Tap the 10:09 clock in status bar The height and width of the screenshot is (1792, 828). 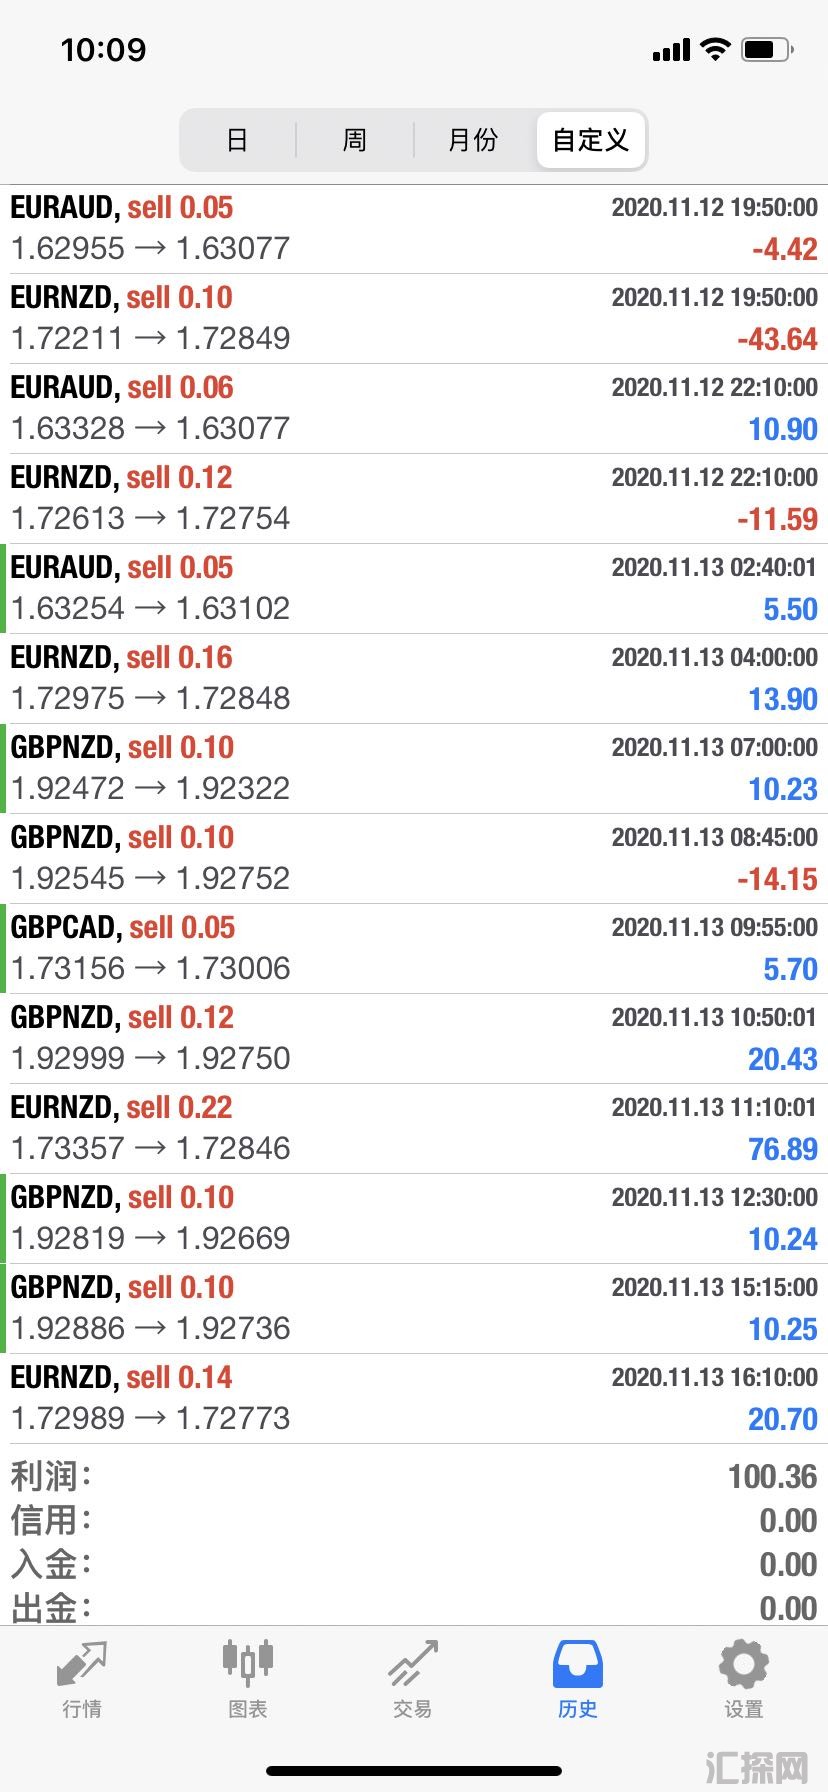(x=103, y=50)
